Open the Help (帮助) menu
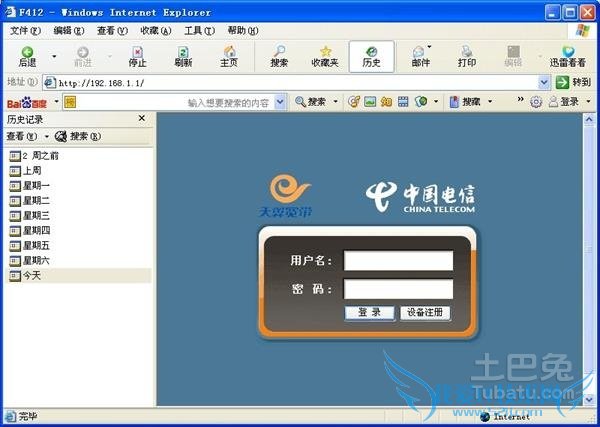 click(x=243, y=31)
